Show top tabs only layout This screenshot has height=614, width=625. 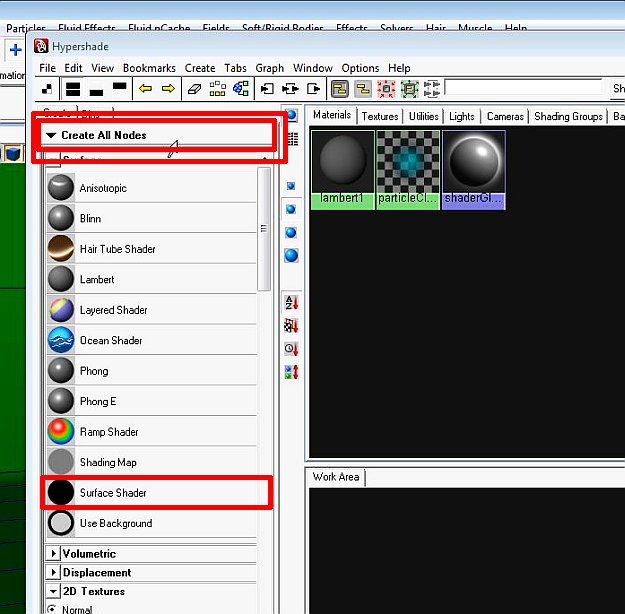click(x=120, y=85)
